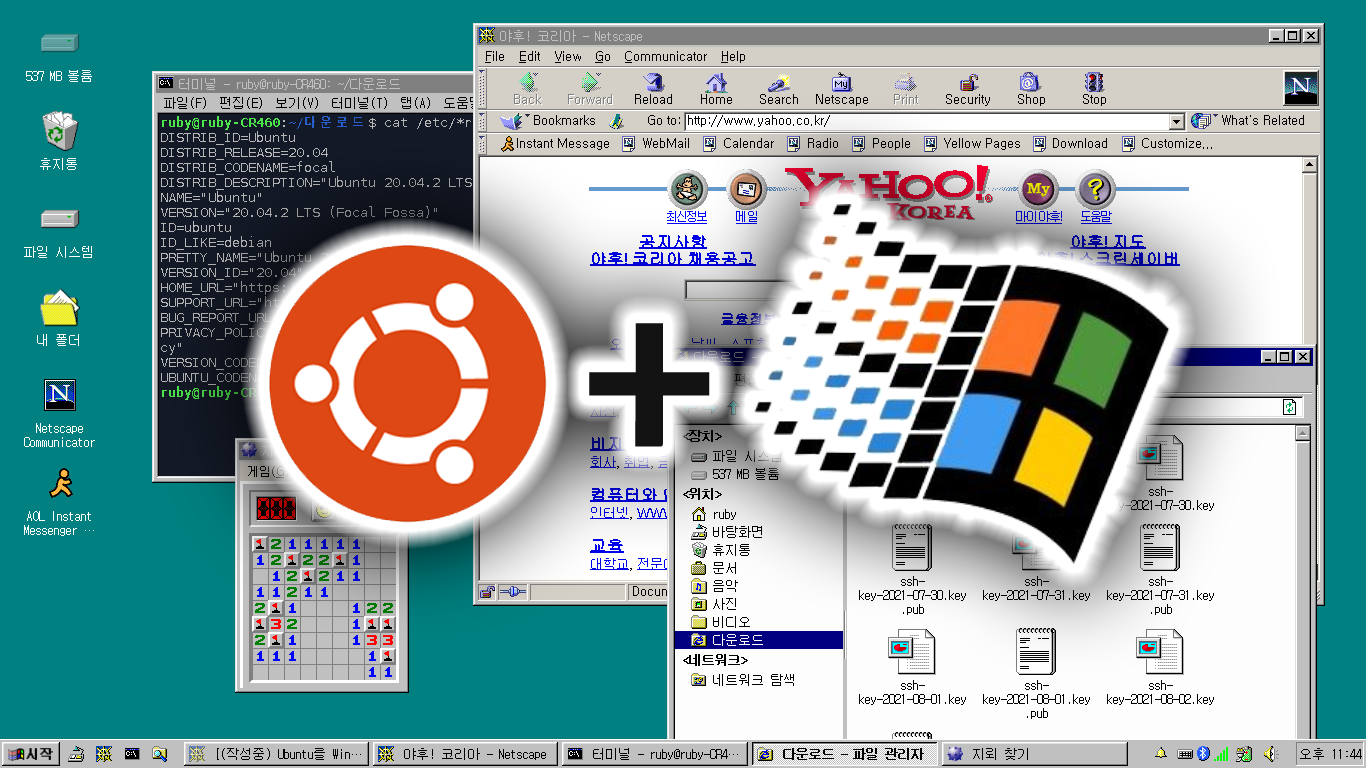1366x768 pixels.
Task: Reload the page in Netscape
Action: point(653,89)
